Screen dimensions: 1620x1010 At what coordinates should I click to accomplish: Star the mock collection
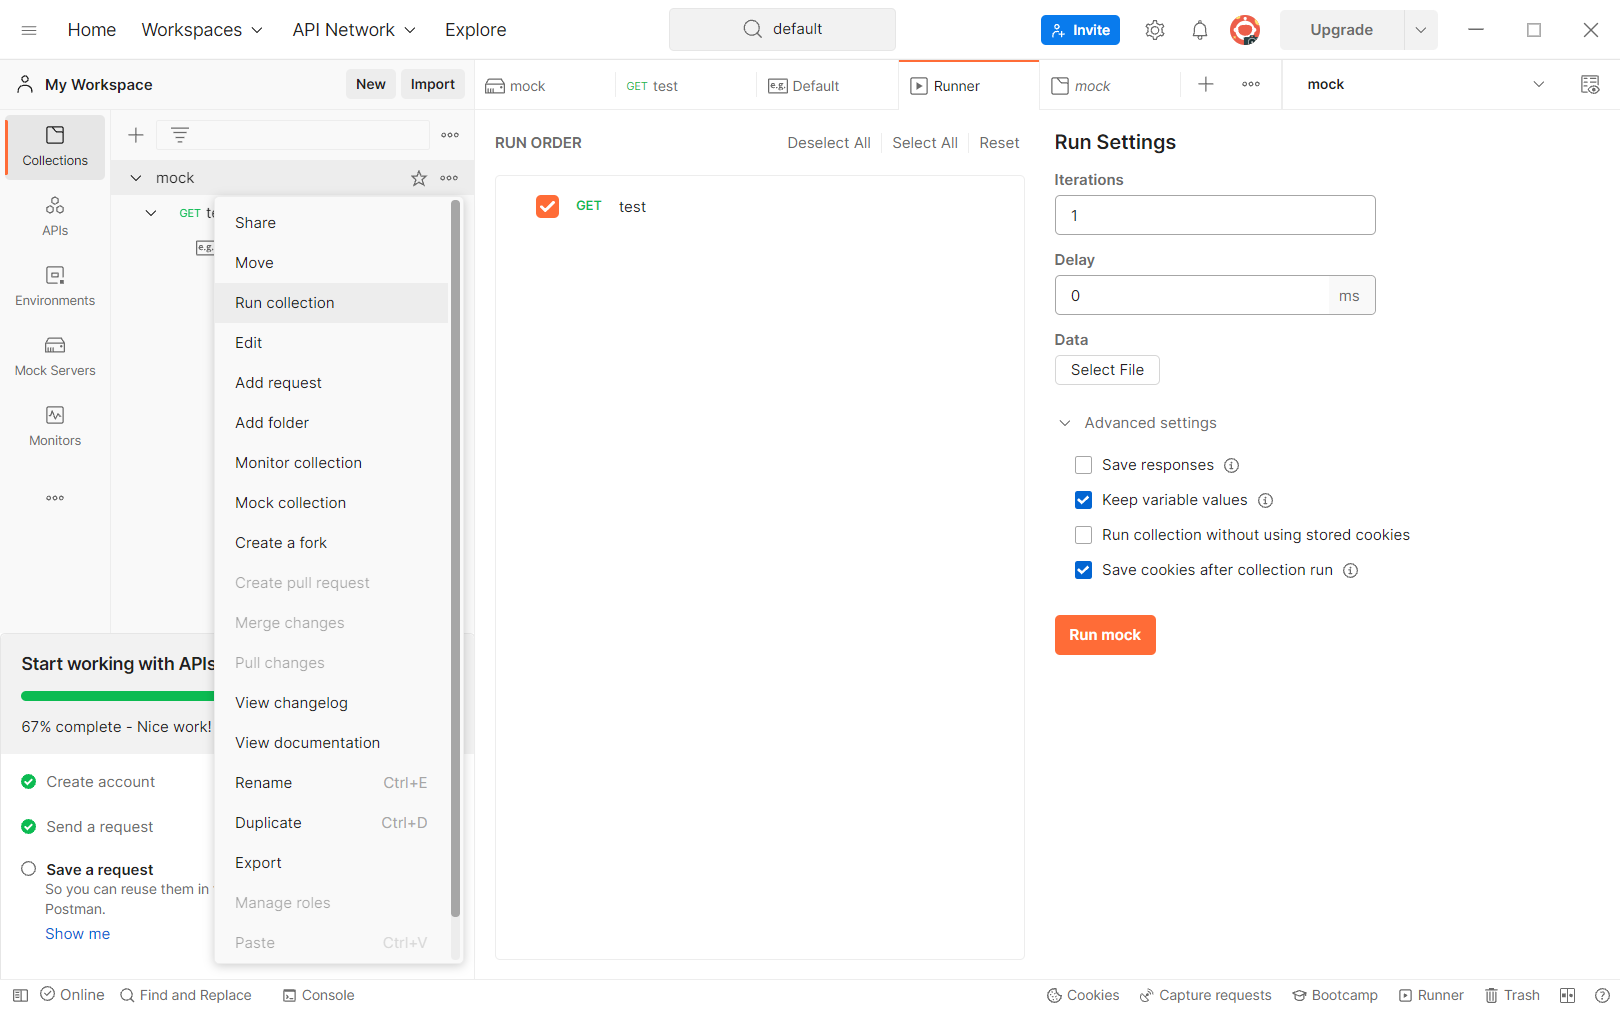[x=419, y=178]
